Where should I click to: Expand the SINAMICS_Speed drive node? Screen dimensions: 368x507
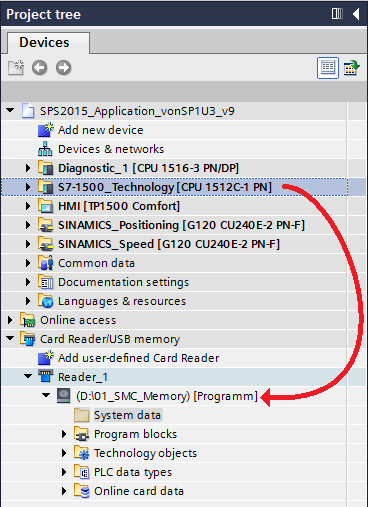(x=28, y=244)
